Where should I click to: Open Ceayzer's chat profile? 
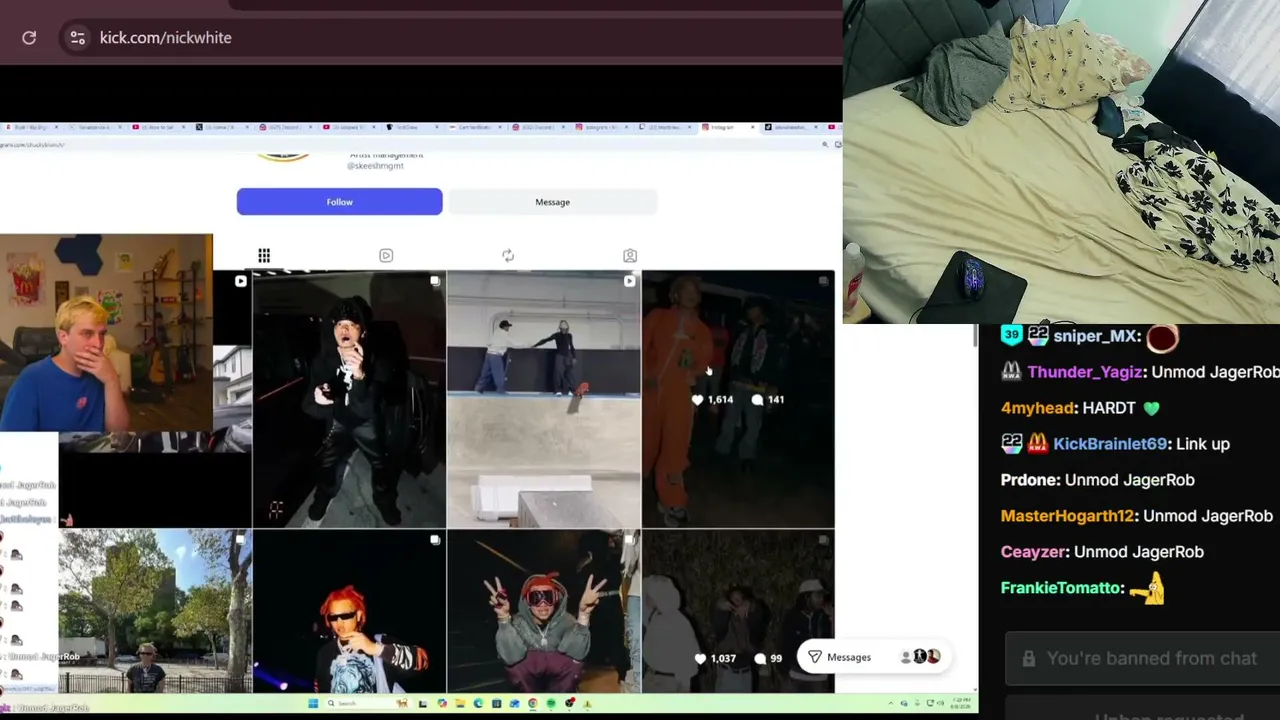tap(1033, 552)
